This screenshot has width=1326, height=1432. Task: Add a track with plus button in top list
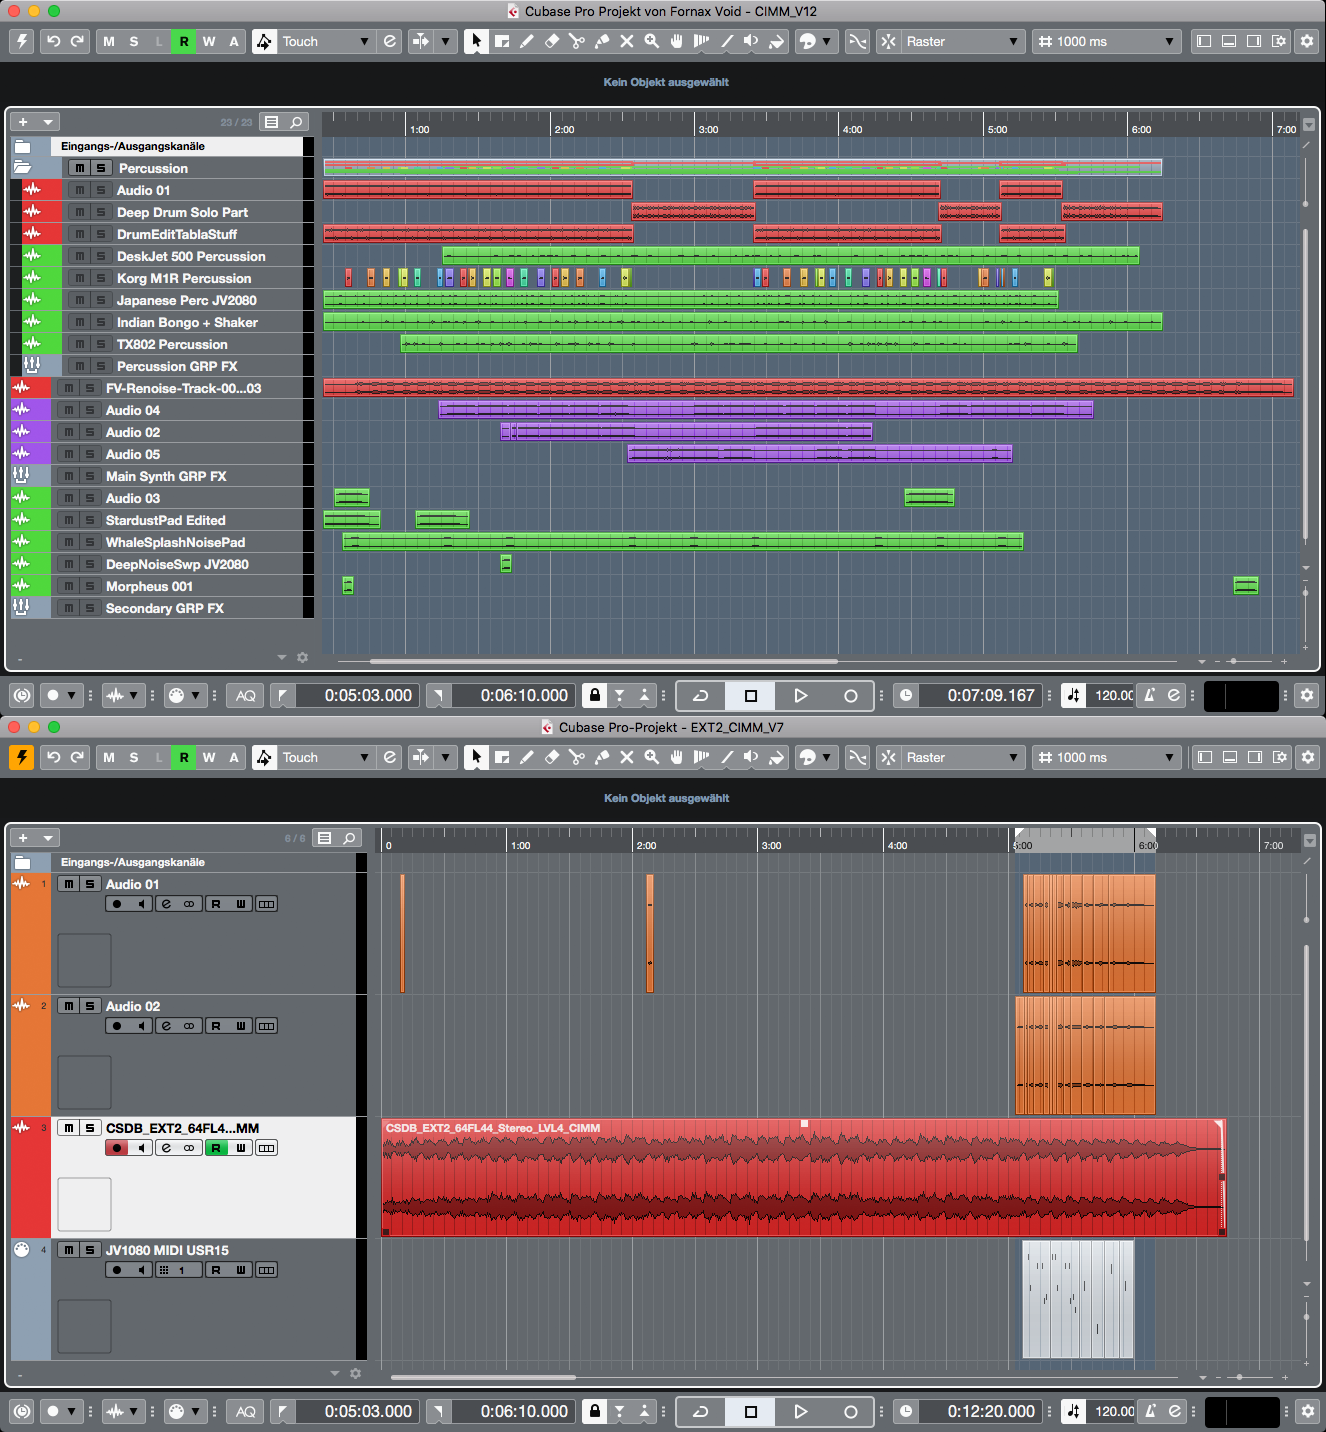tap(23, 122)
